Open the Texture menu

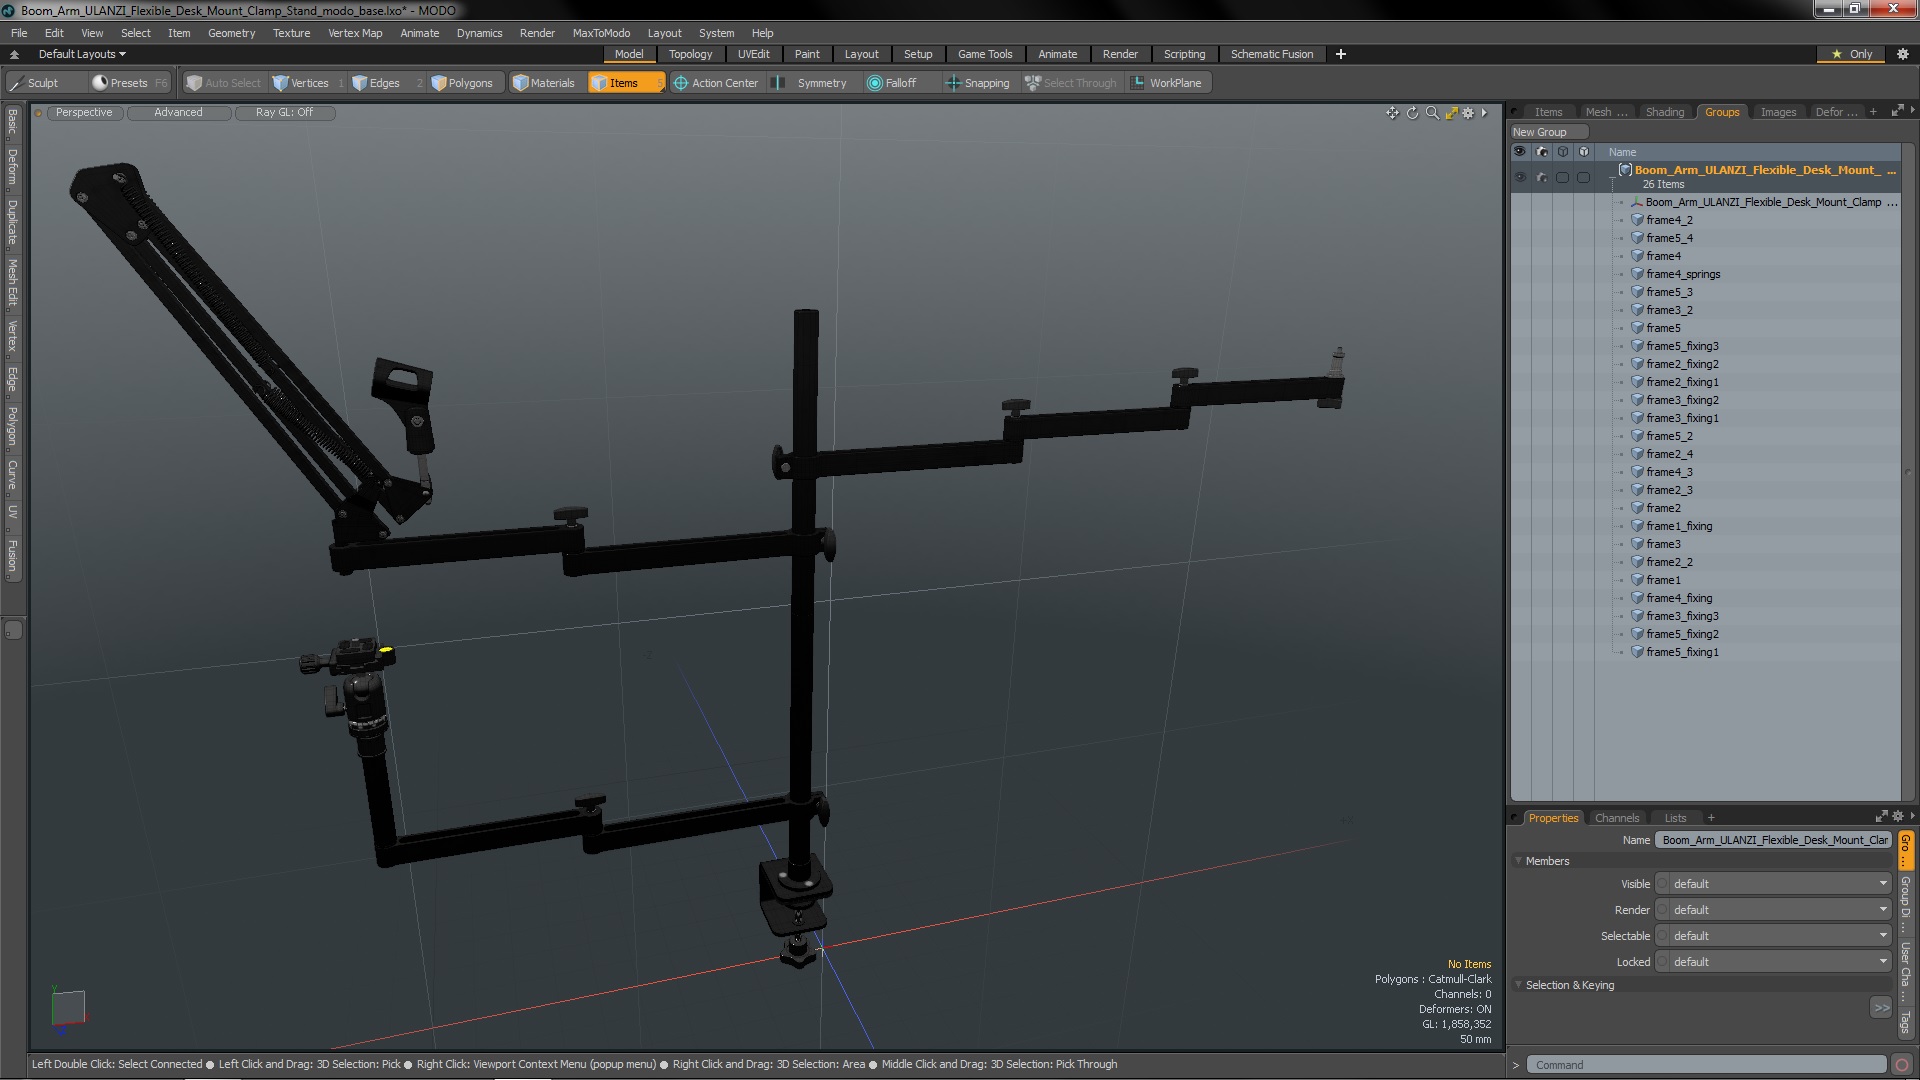[x=291, y=33]
